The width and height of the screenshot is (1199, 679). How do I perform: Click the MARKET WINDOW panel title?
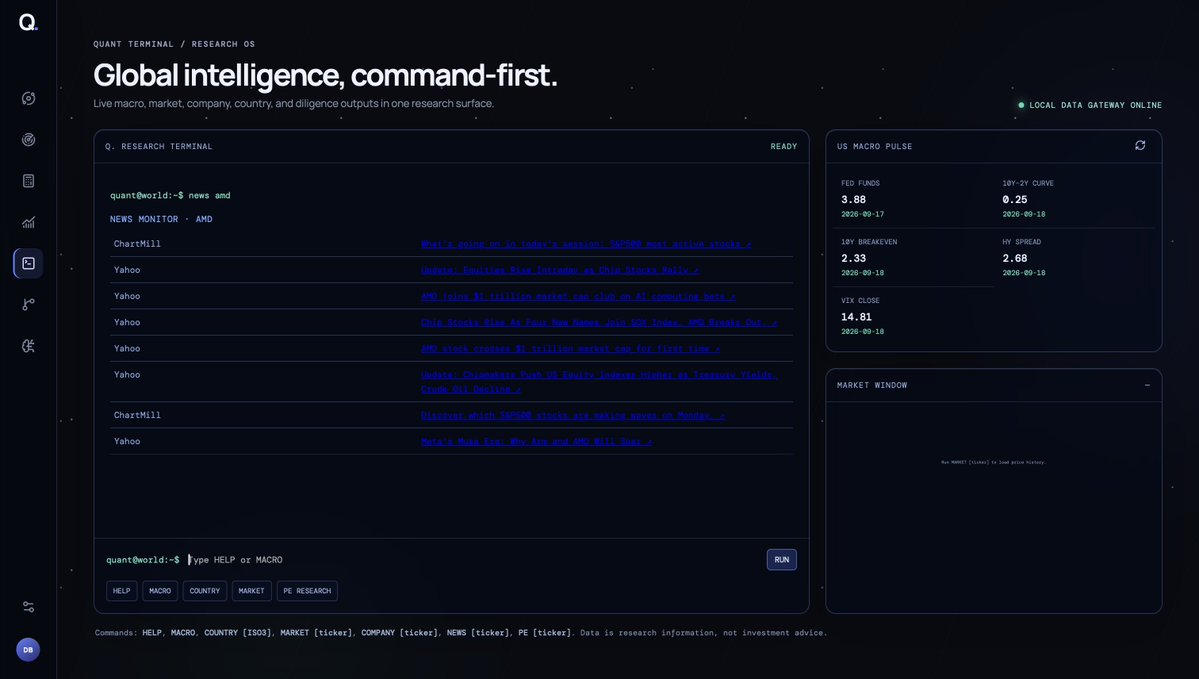pyautogui.click(x=872, y=385)
